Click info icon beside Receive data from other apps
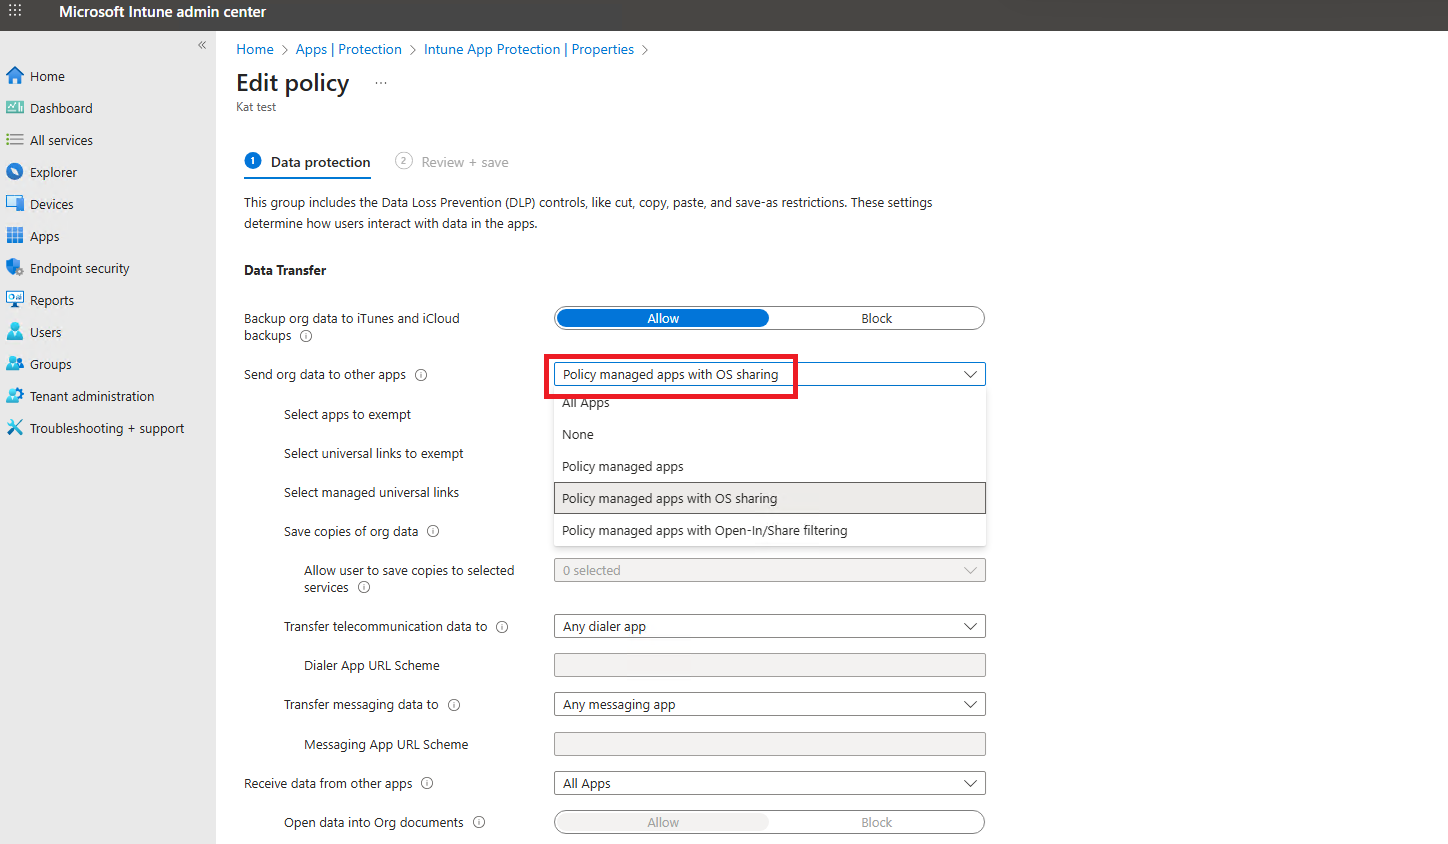This screenshot has height=844, width=1448. click(x=427, y=783)
